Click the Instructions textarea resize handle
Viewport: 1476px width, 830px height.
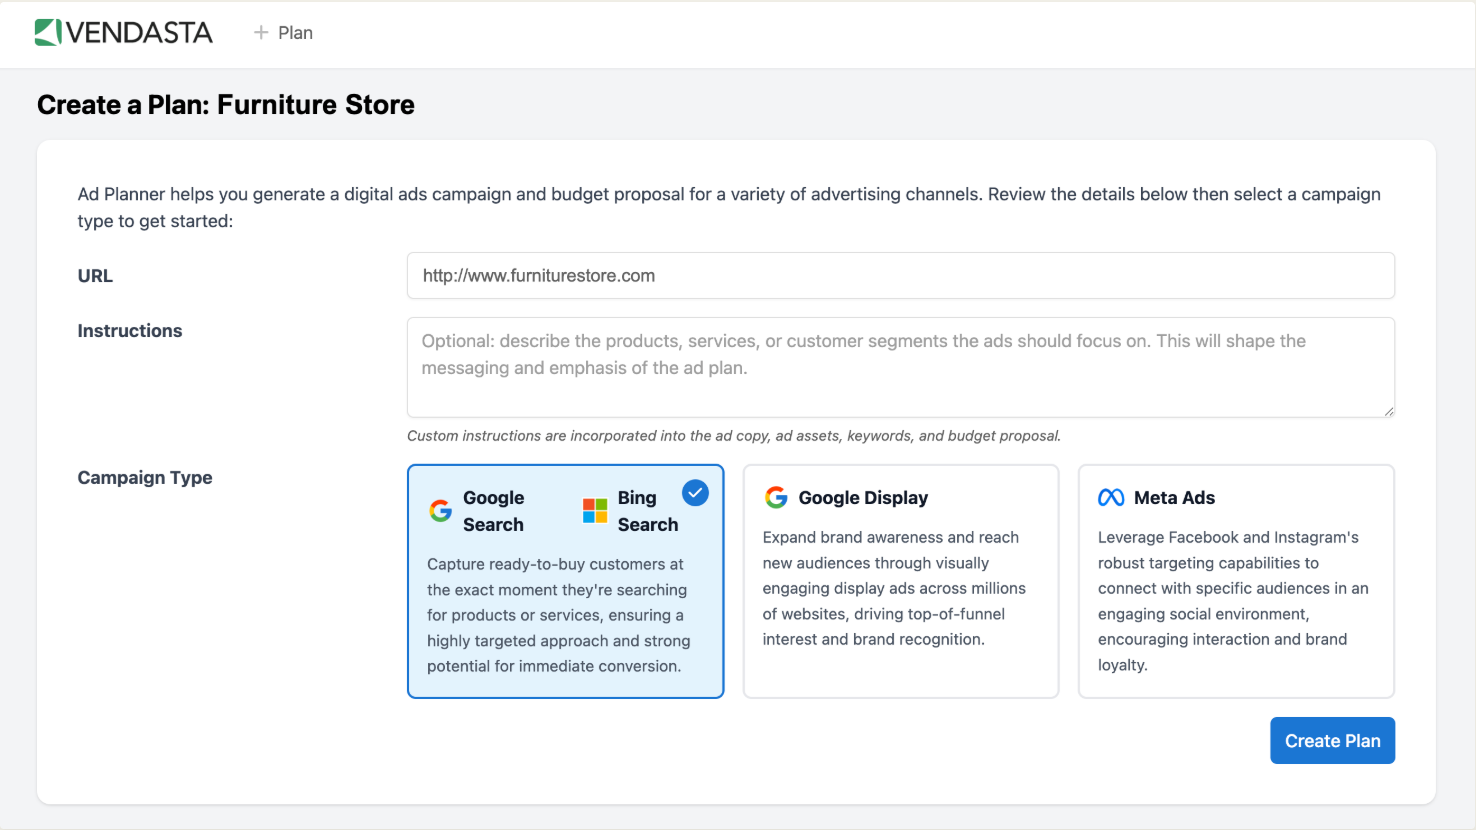point(1388,410)
